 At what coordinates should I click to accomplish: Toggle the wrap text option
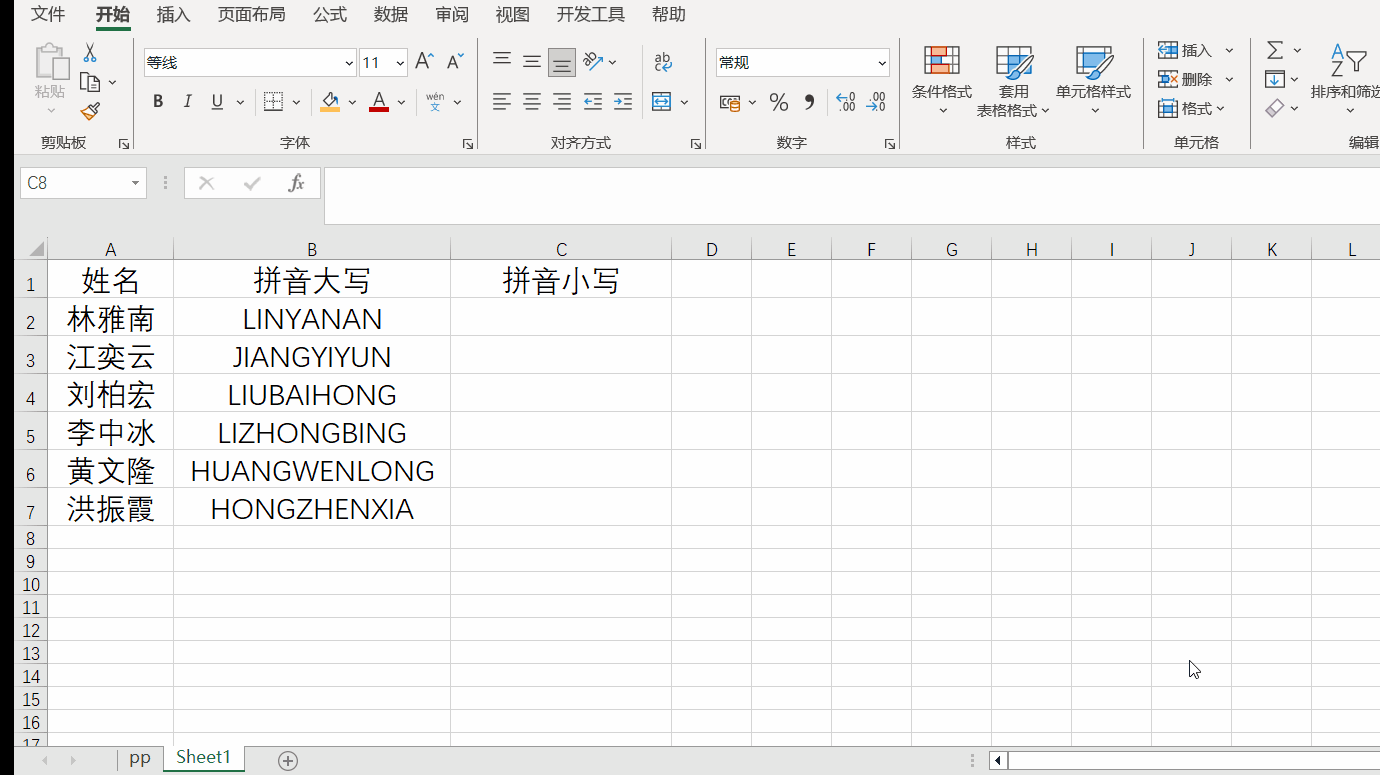click(663, 61)
